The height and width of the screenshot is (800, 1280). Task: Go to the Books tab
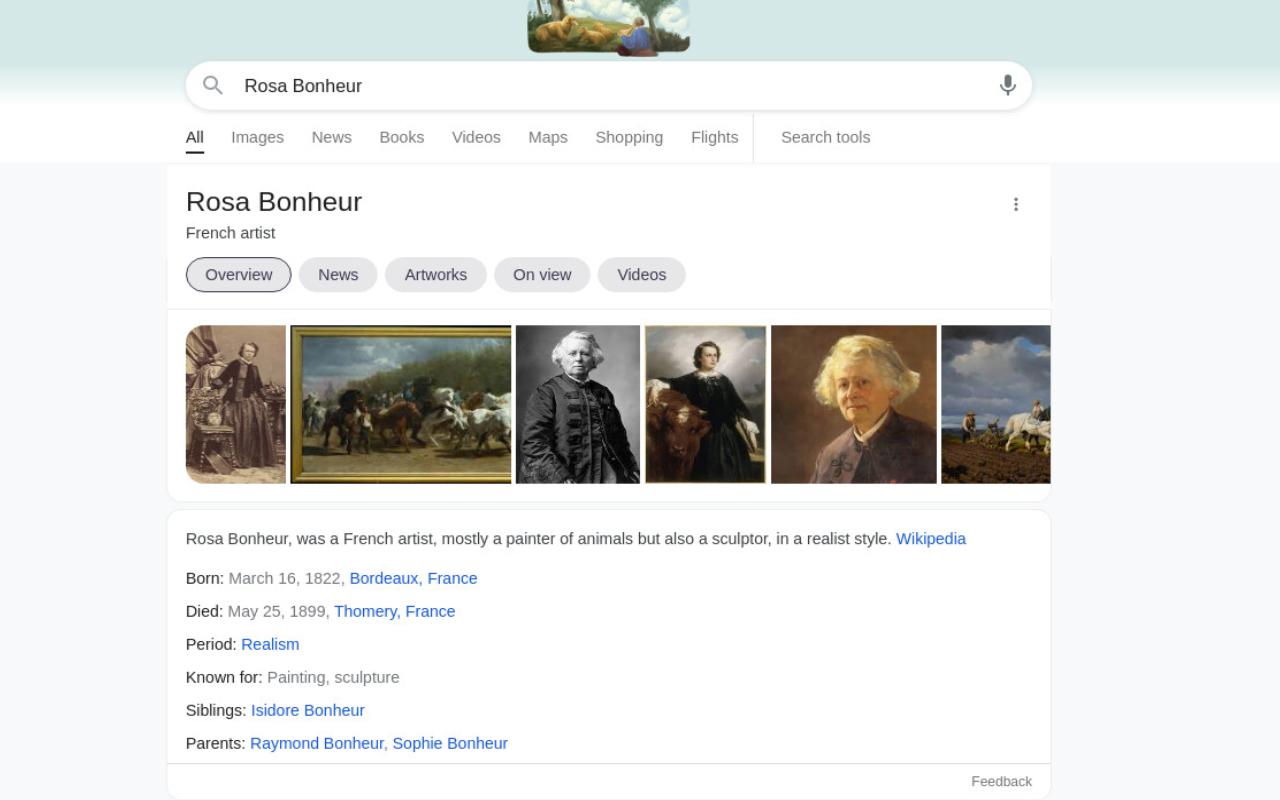pyautogui.click(x=401, y=138)
